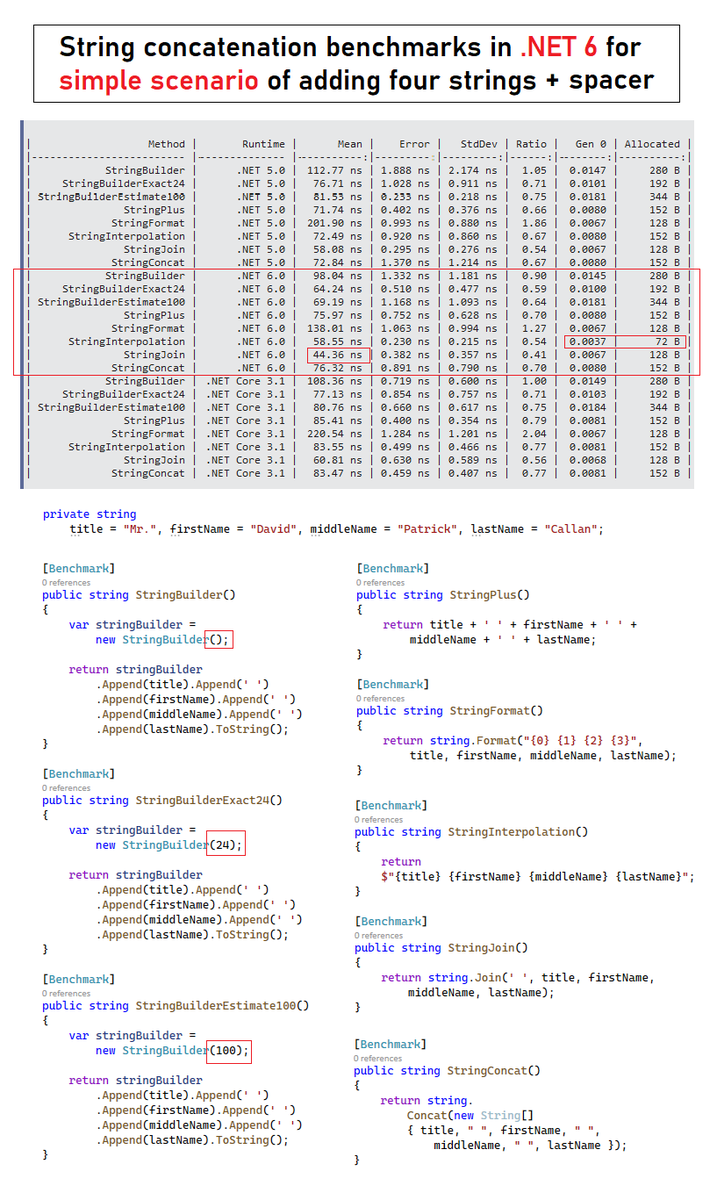Click the "Method" column header
Image resolution: width=717 pixels, height=1200 pixels.
166,144
